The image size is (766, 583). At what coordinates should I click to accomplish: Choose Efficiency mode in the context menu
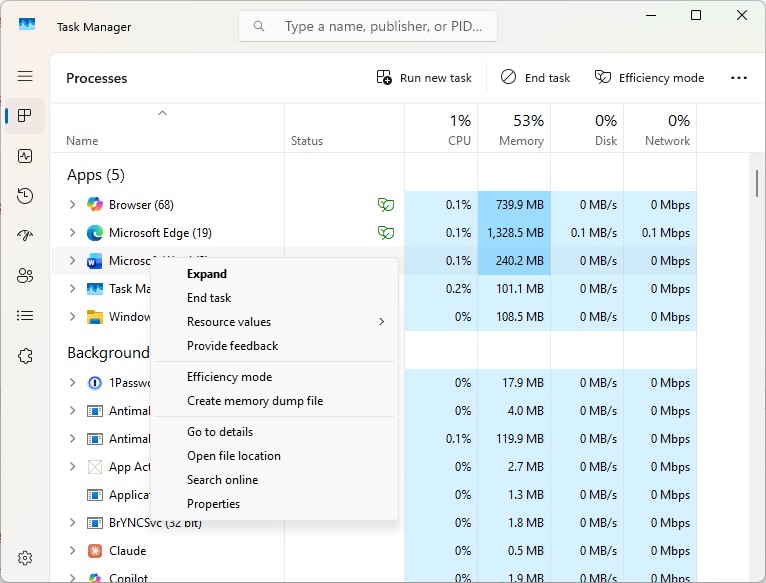tap(275, 377)
